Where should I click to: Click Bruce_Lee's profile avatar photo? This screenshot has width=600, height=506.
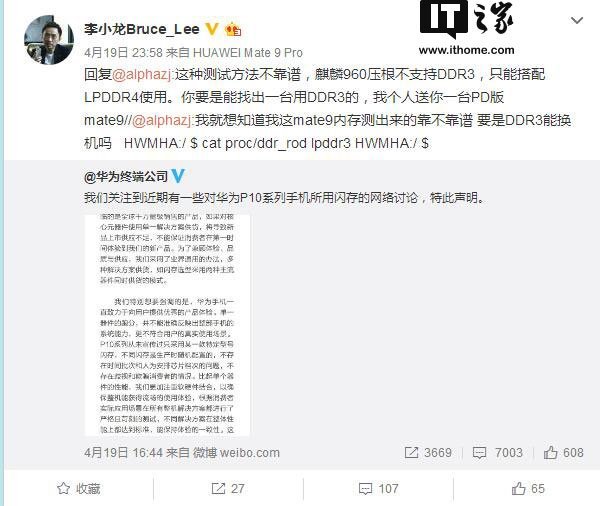pyautogui.click(x=49, y=40)
